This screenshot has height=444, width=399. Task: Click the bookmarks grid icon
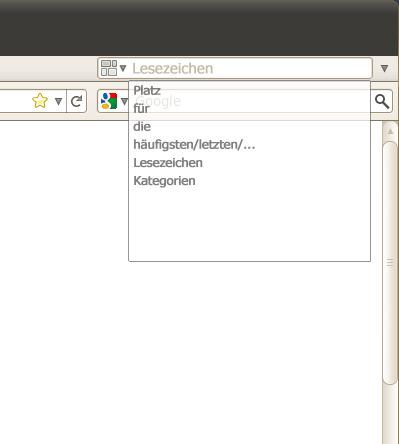[x=109, y=68]
